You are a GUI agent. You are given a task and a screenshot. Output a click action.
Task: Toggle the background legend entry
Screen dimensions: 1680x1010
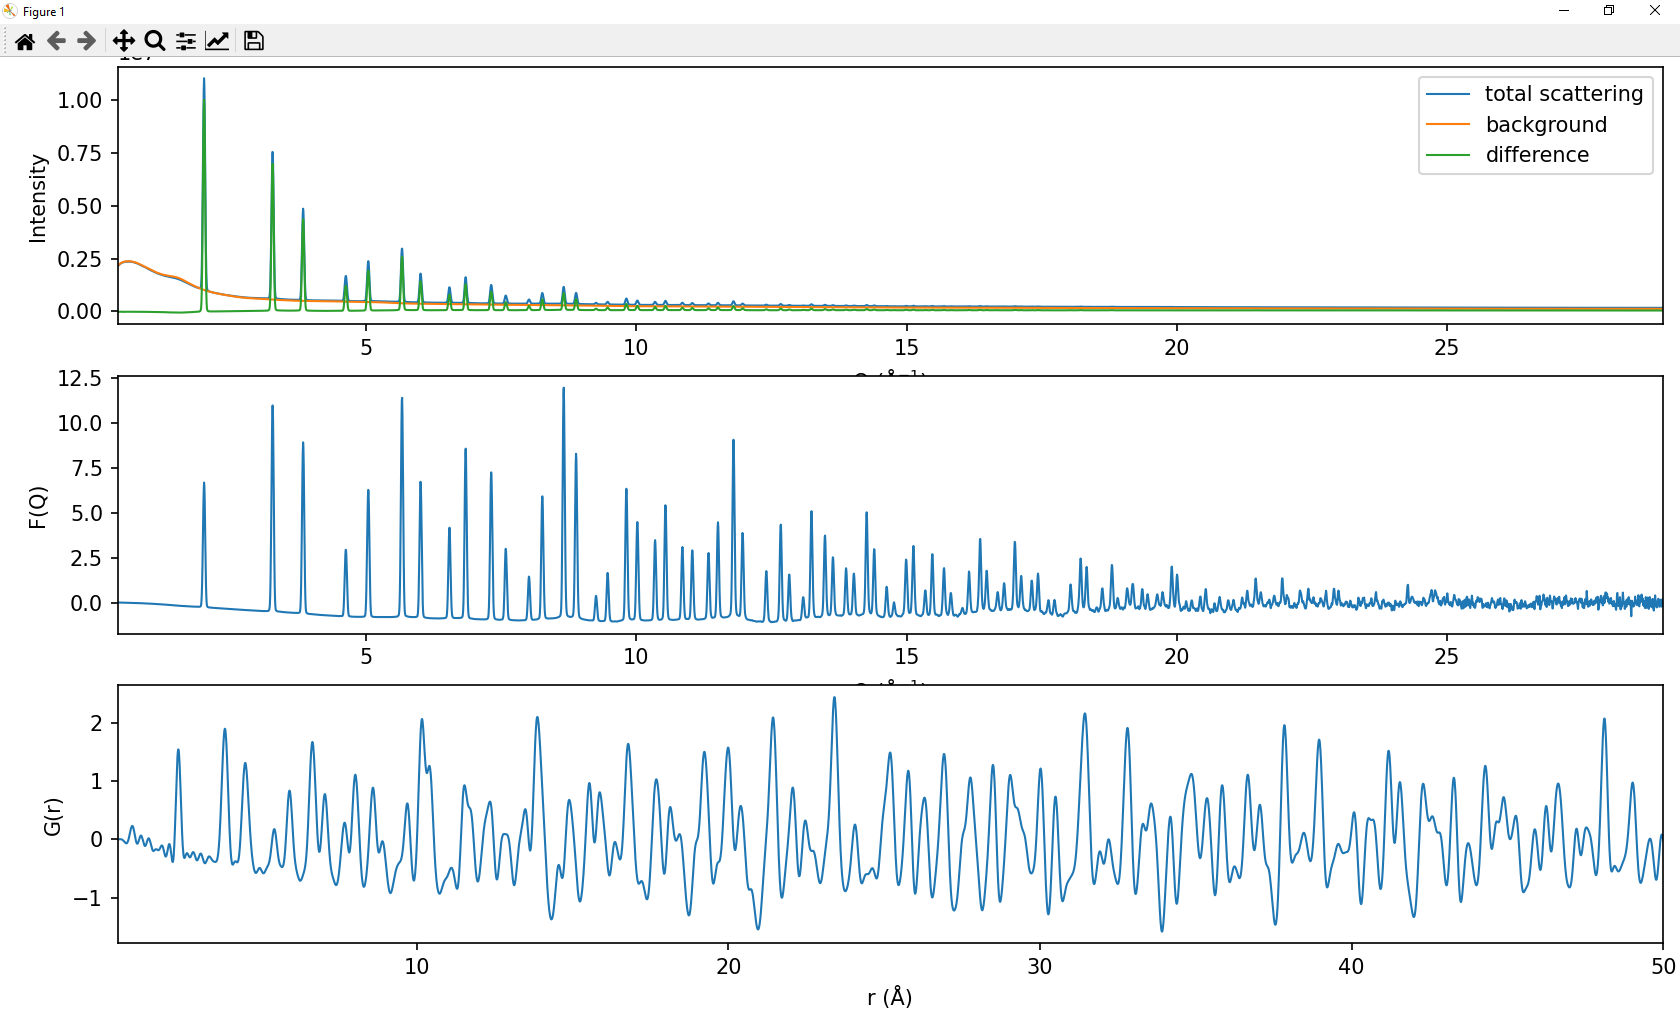coord(1547,124)
